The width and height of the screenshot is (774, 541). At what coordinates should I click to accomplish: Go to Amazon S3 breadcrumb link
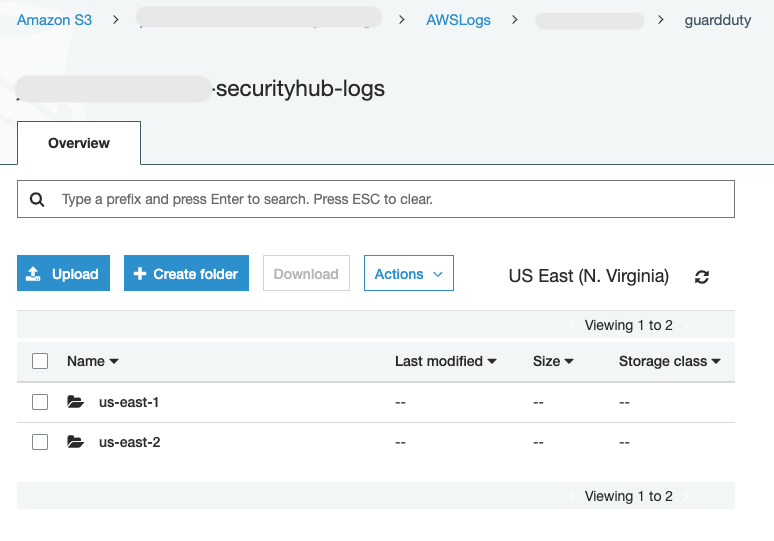point(54,20)
